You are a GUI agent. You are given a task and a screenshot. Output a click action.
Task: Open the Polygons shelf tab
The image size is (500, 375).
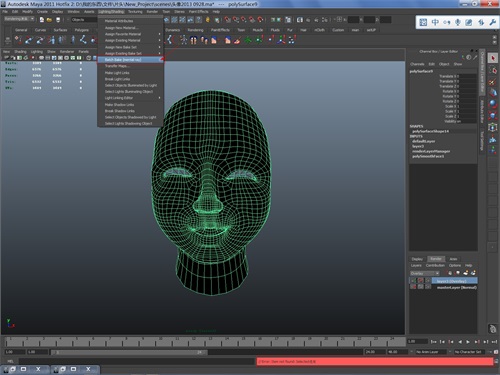[82, 30]
